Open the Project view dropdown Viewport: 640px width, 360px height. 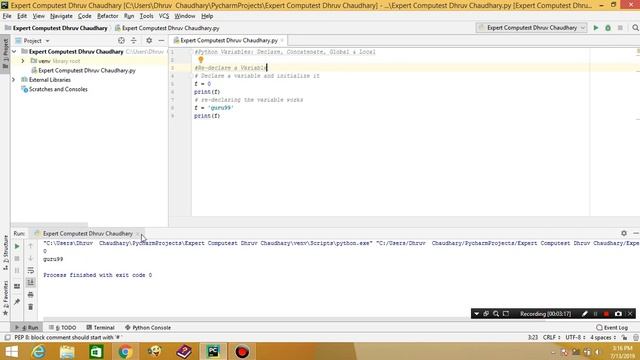click(x=32, y=41)
